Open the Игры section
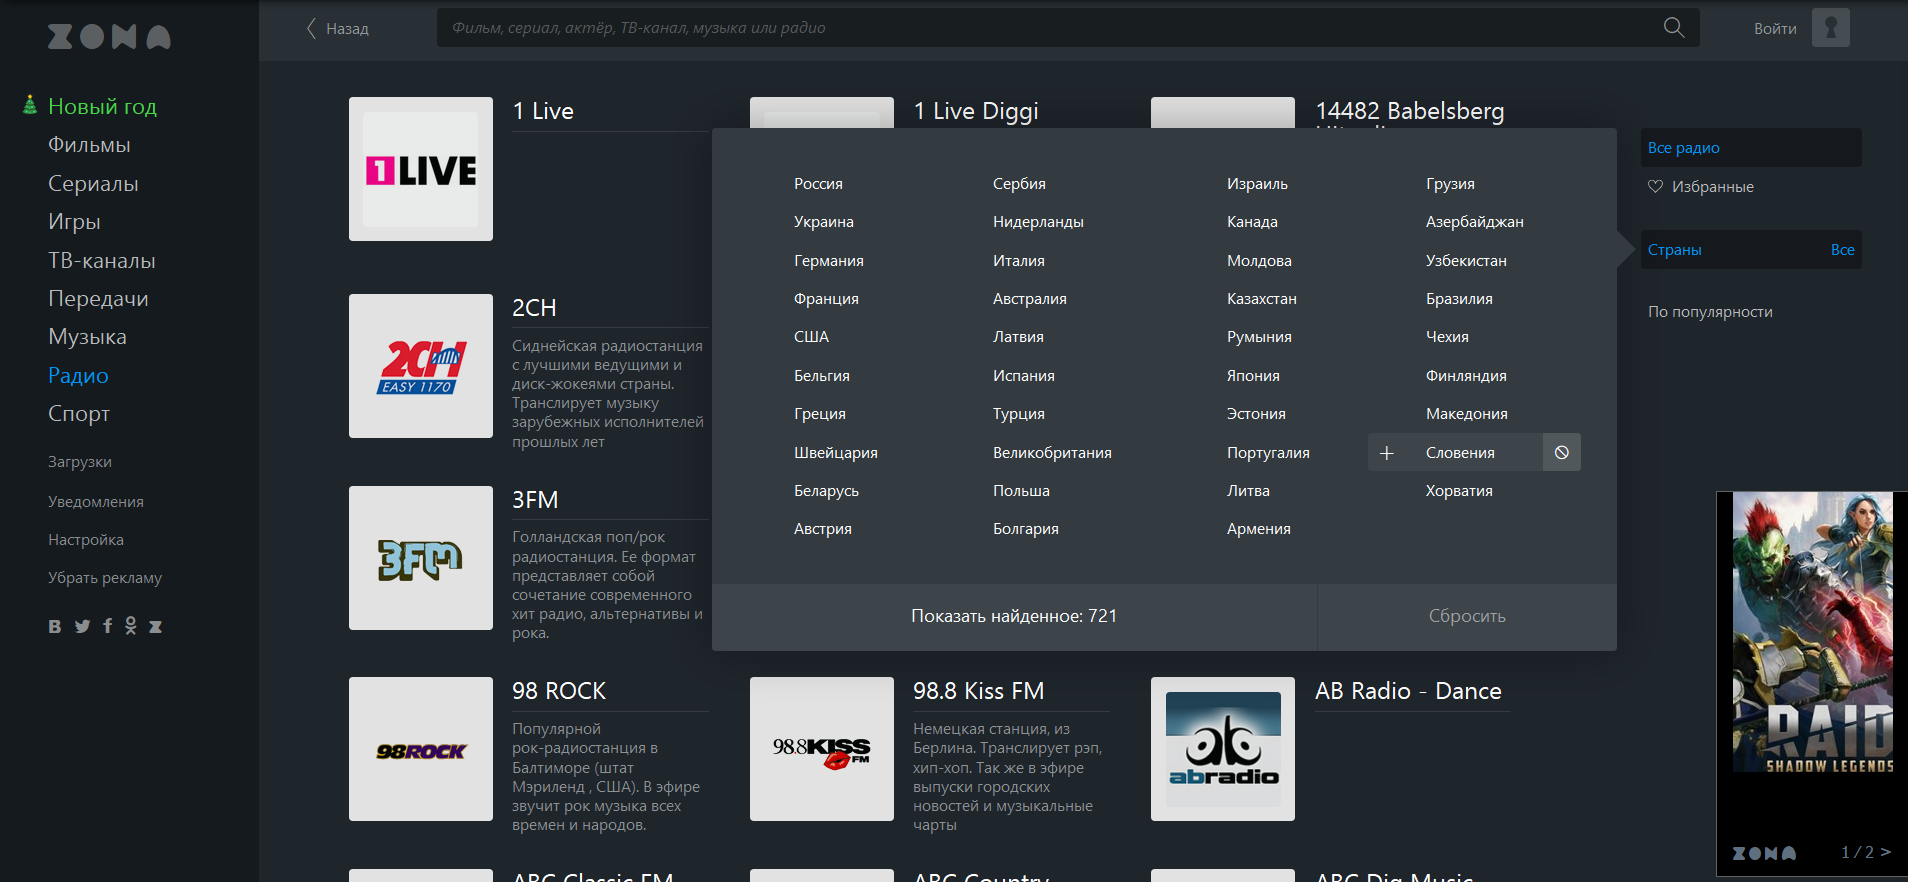Image resolution: width=1908 pixels, height=882 pixels. 74,222
